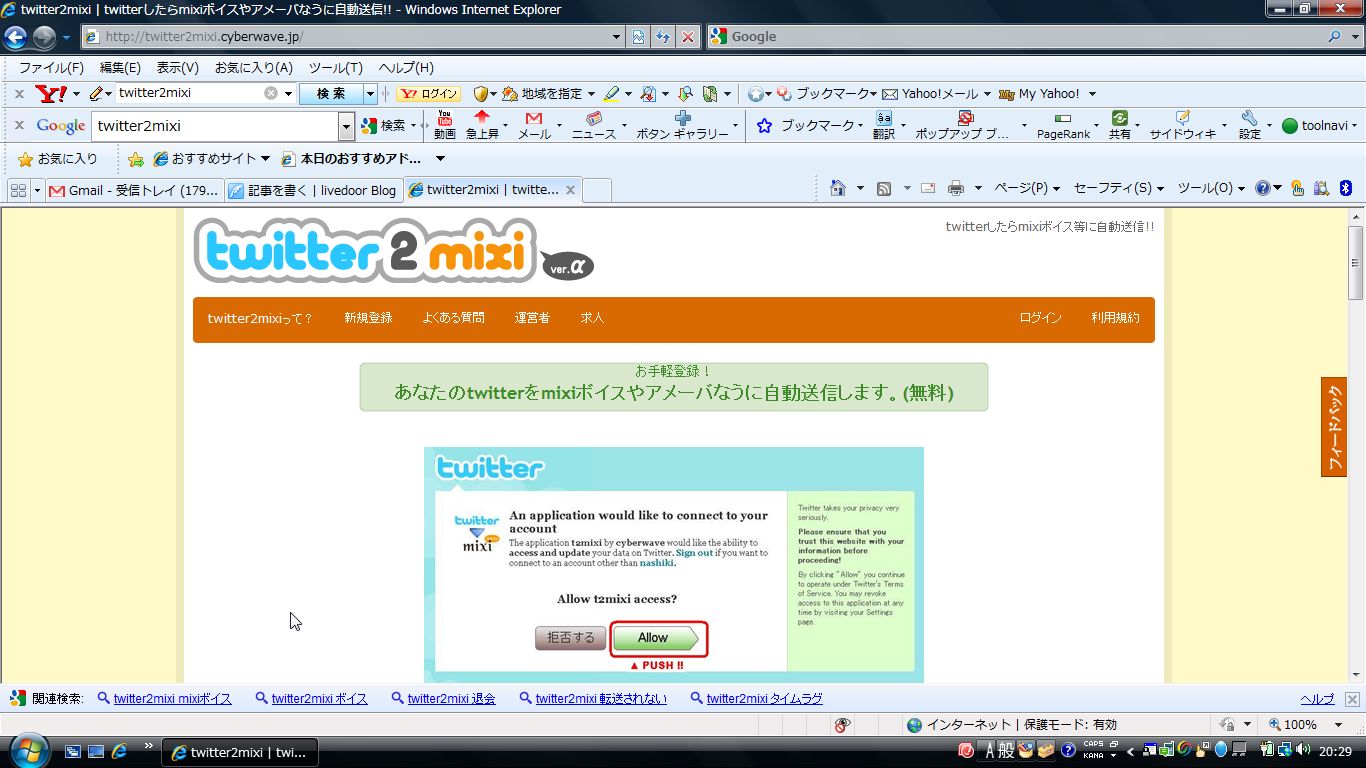This screenshot has width=1366, height=768.
Task: Open the お気に入り(A) menu
Action: [254, 68]
